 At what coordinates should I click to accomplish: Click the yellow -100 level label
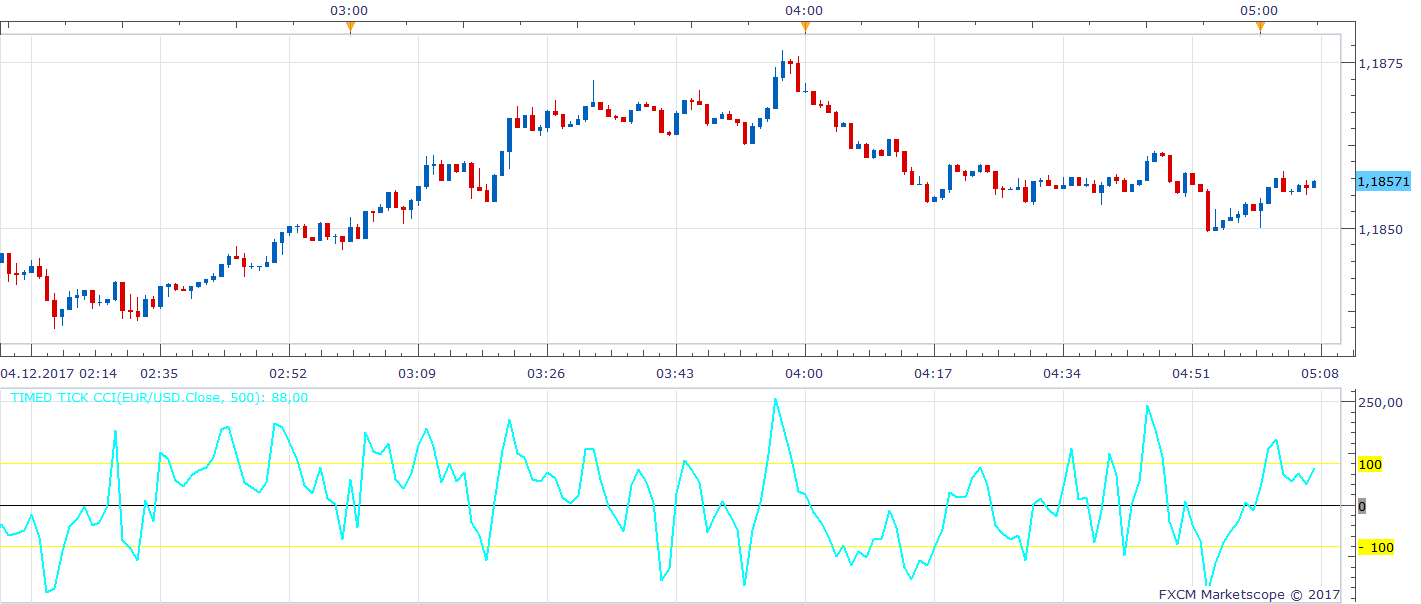tap(1375, 547)
